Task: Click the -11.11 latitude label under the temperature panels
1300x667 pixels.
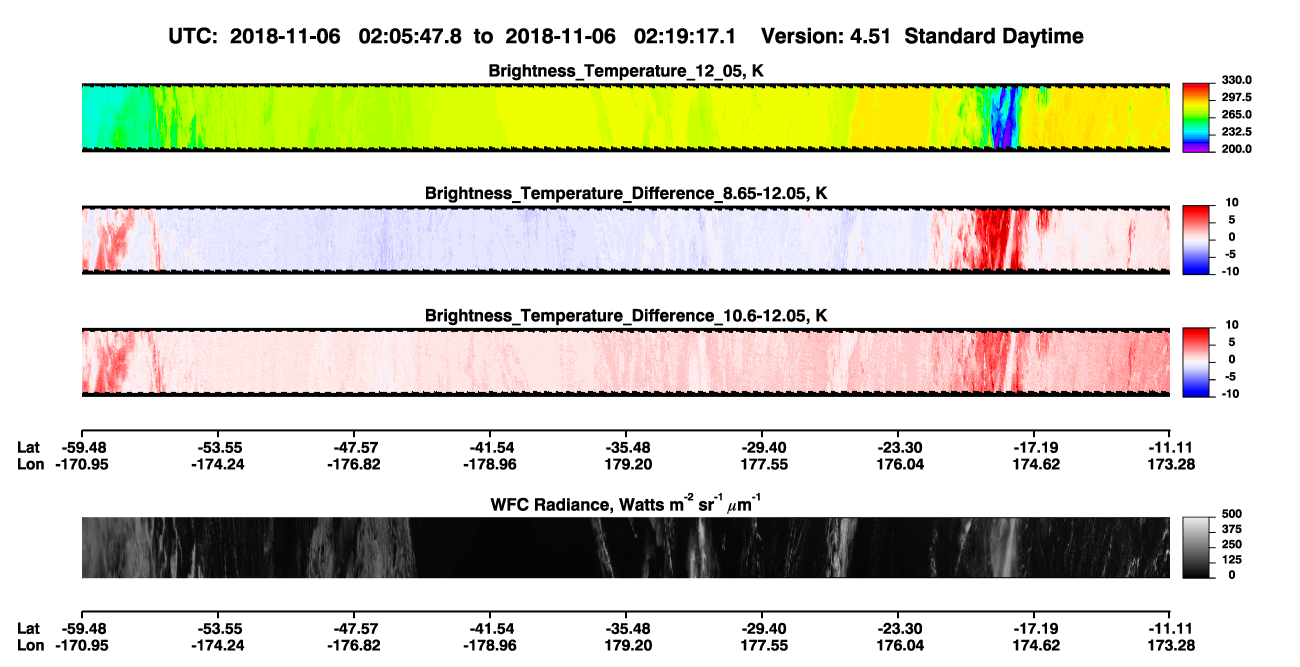Action: pos(1170,447)
